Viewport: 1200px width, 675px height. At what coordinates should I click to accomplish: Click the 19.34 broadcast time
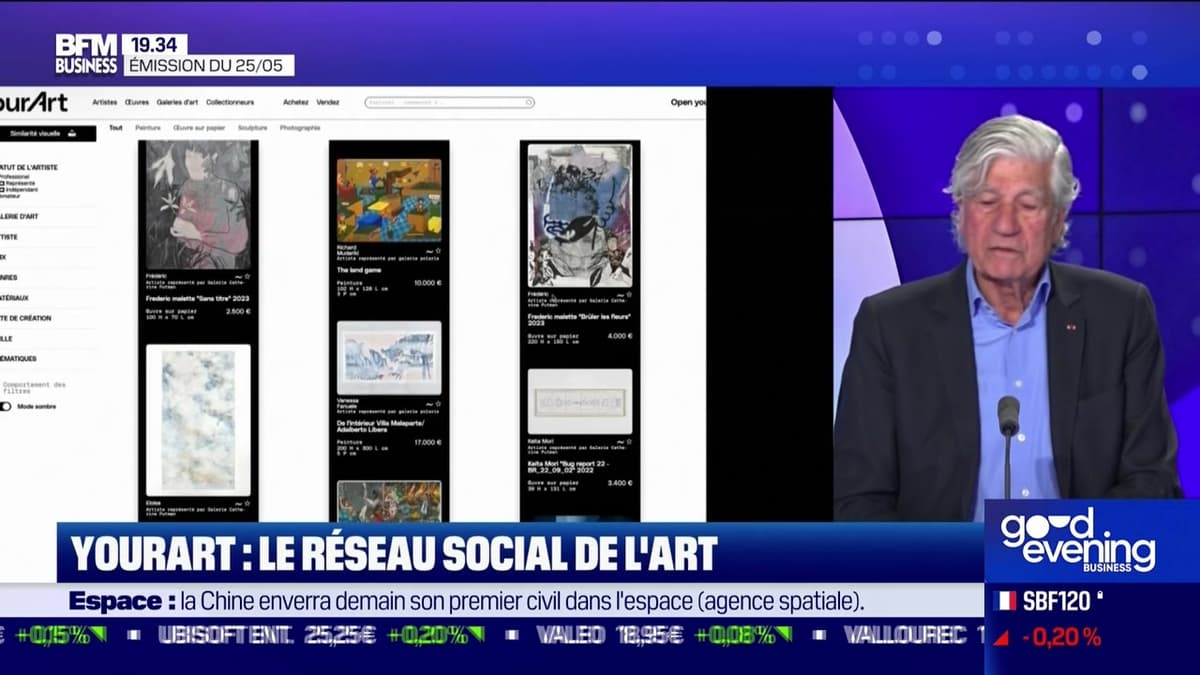coord(155,44)
